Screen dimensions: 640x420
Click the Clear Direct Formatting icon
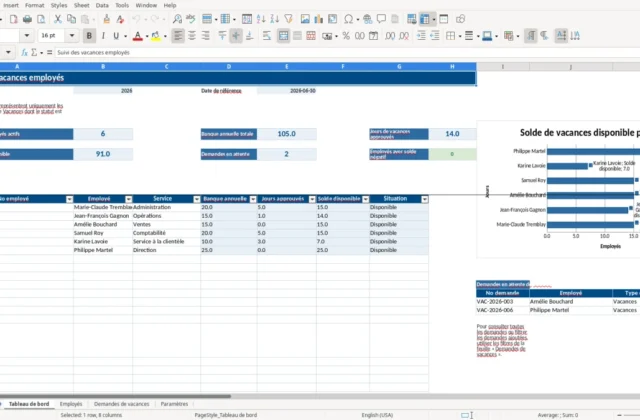tap(120, 19)
